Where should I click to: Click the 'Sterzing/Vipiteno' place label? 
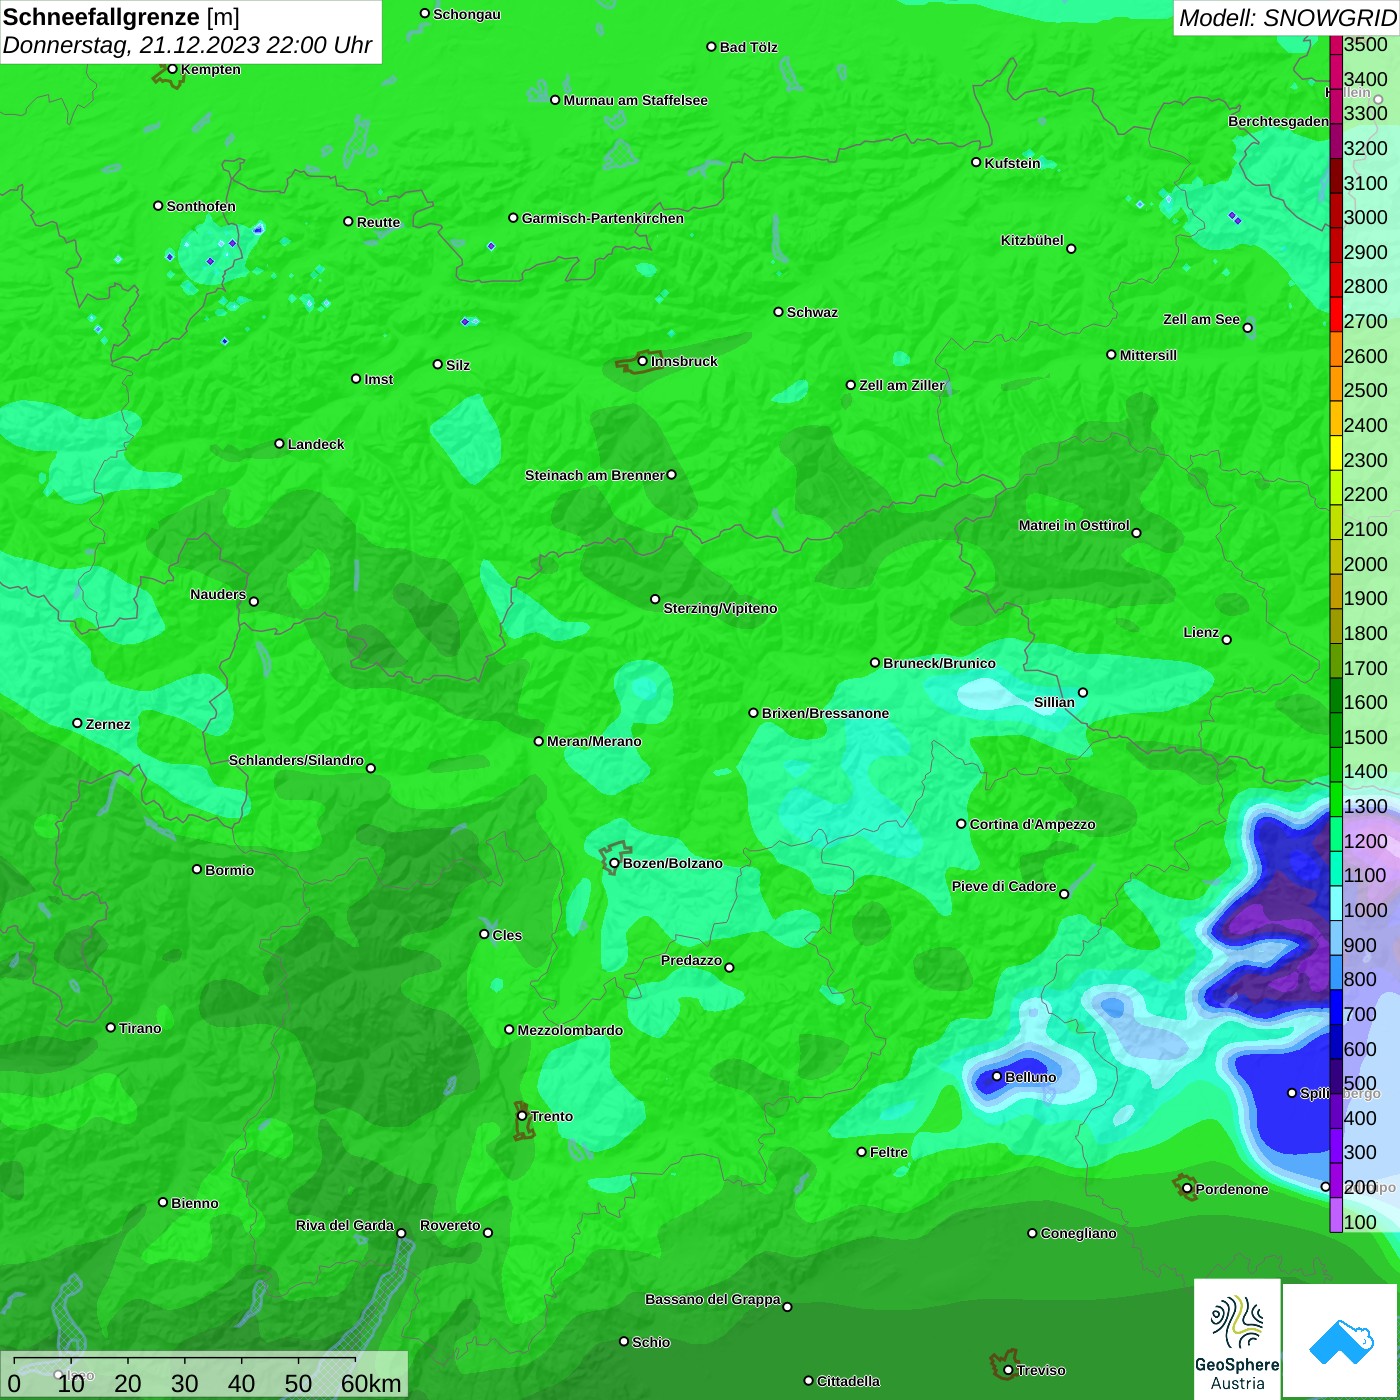coord(720,608)
